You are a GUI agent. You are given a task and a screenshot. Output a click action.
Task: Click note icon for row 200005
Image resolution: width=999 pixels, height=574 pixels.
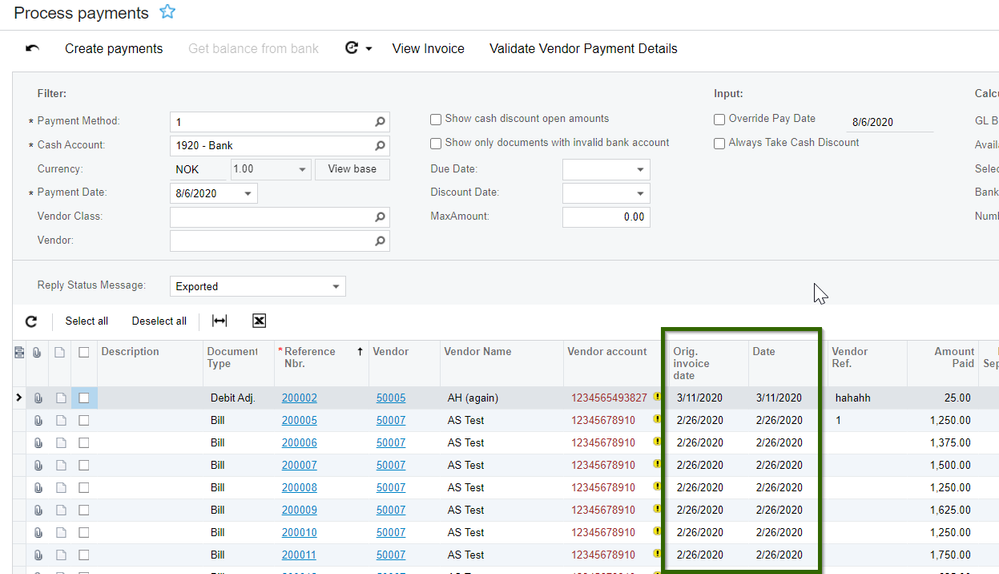[x=61, y=420]
